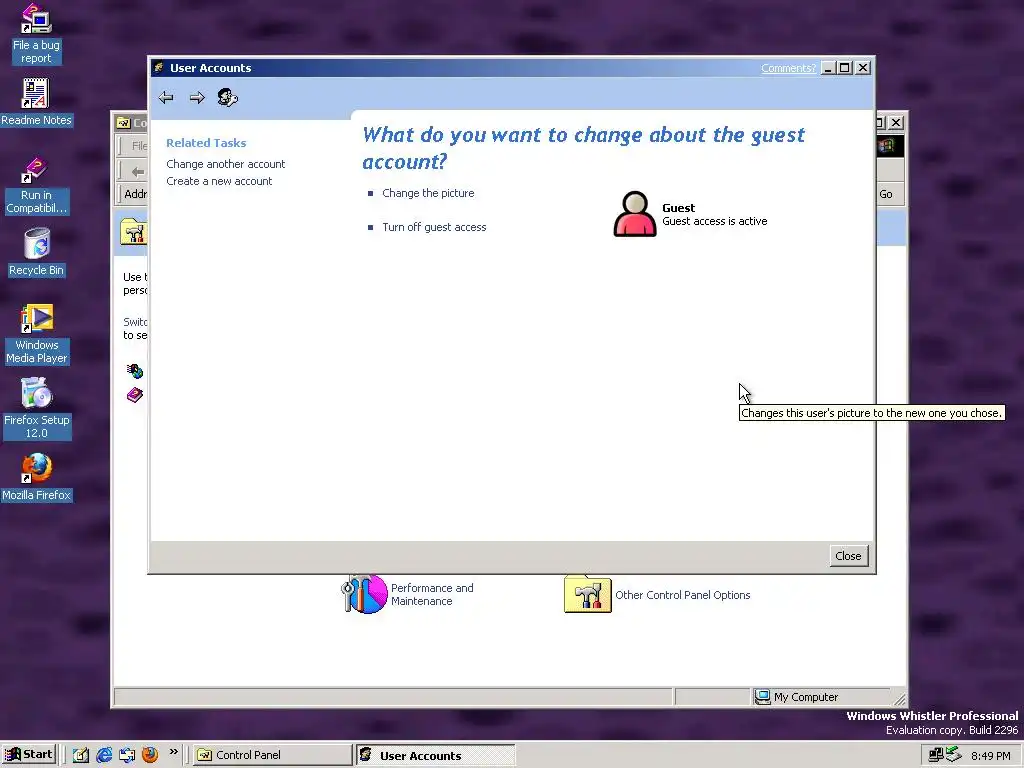
Task: Open Firefox Setup 12.0 installer icon
Action: [36, 409]
